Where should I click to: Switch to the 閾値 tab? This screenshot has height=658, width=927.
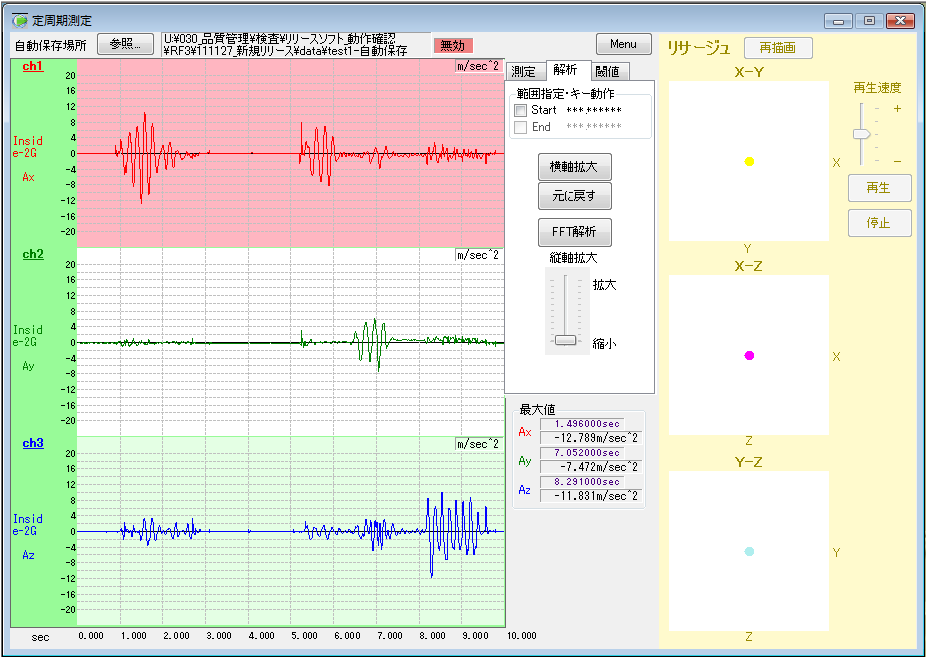click(x=608, y=72)
